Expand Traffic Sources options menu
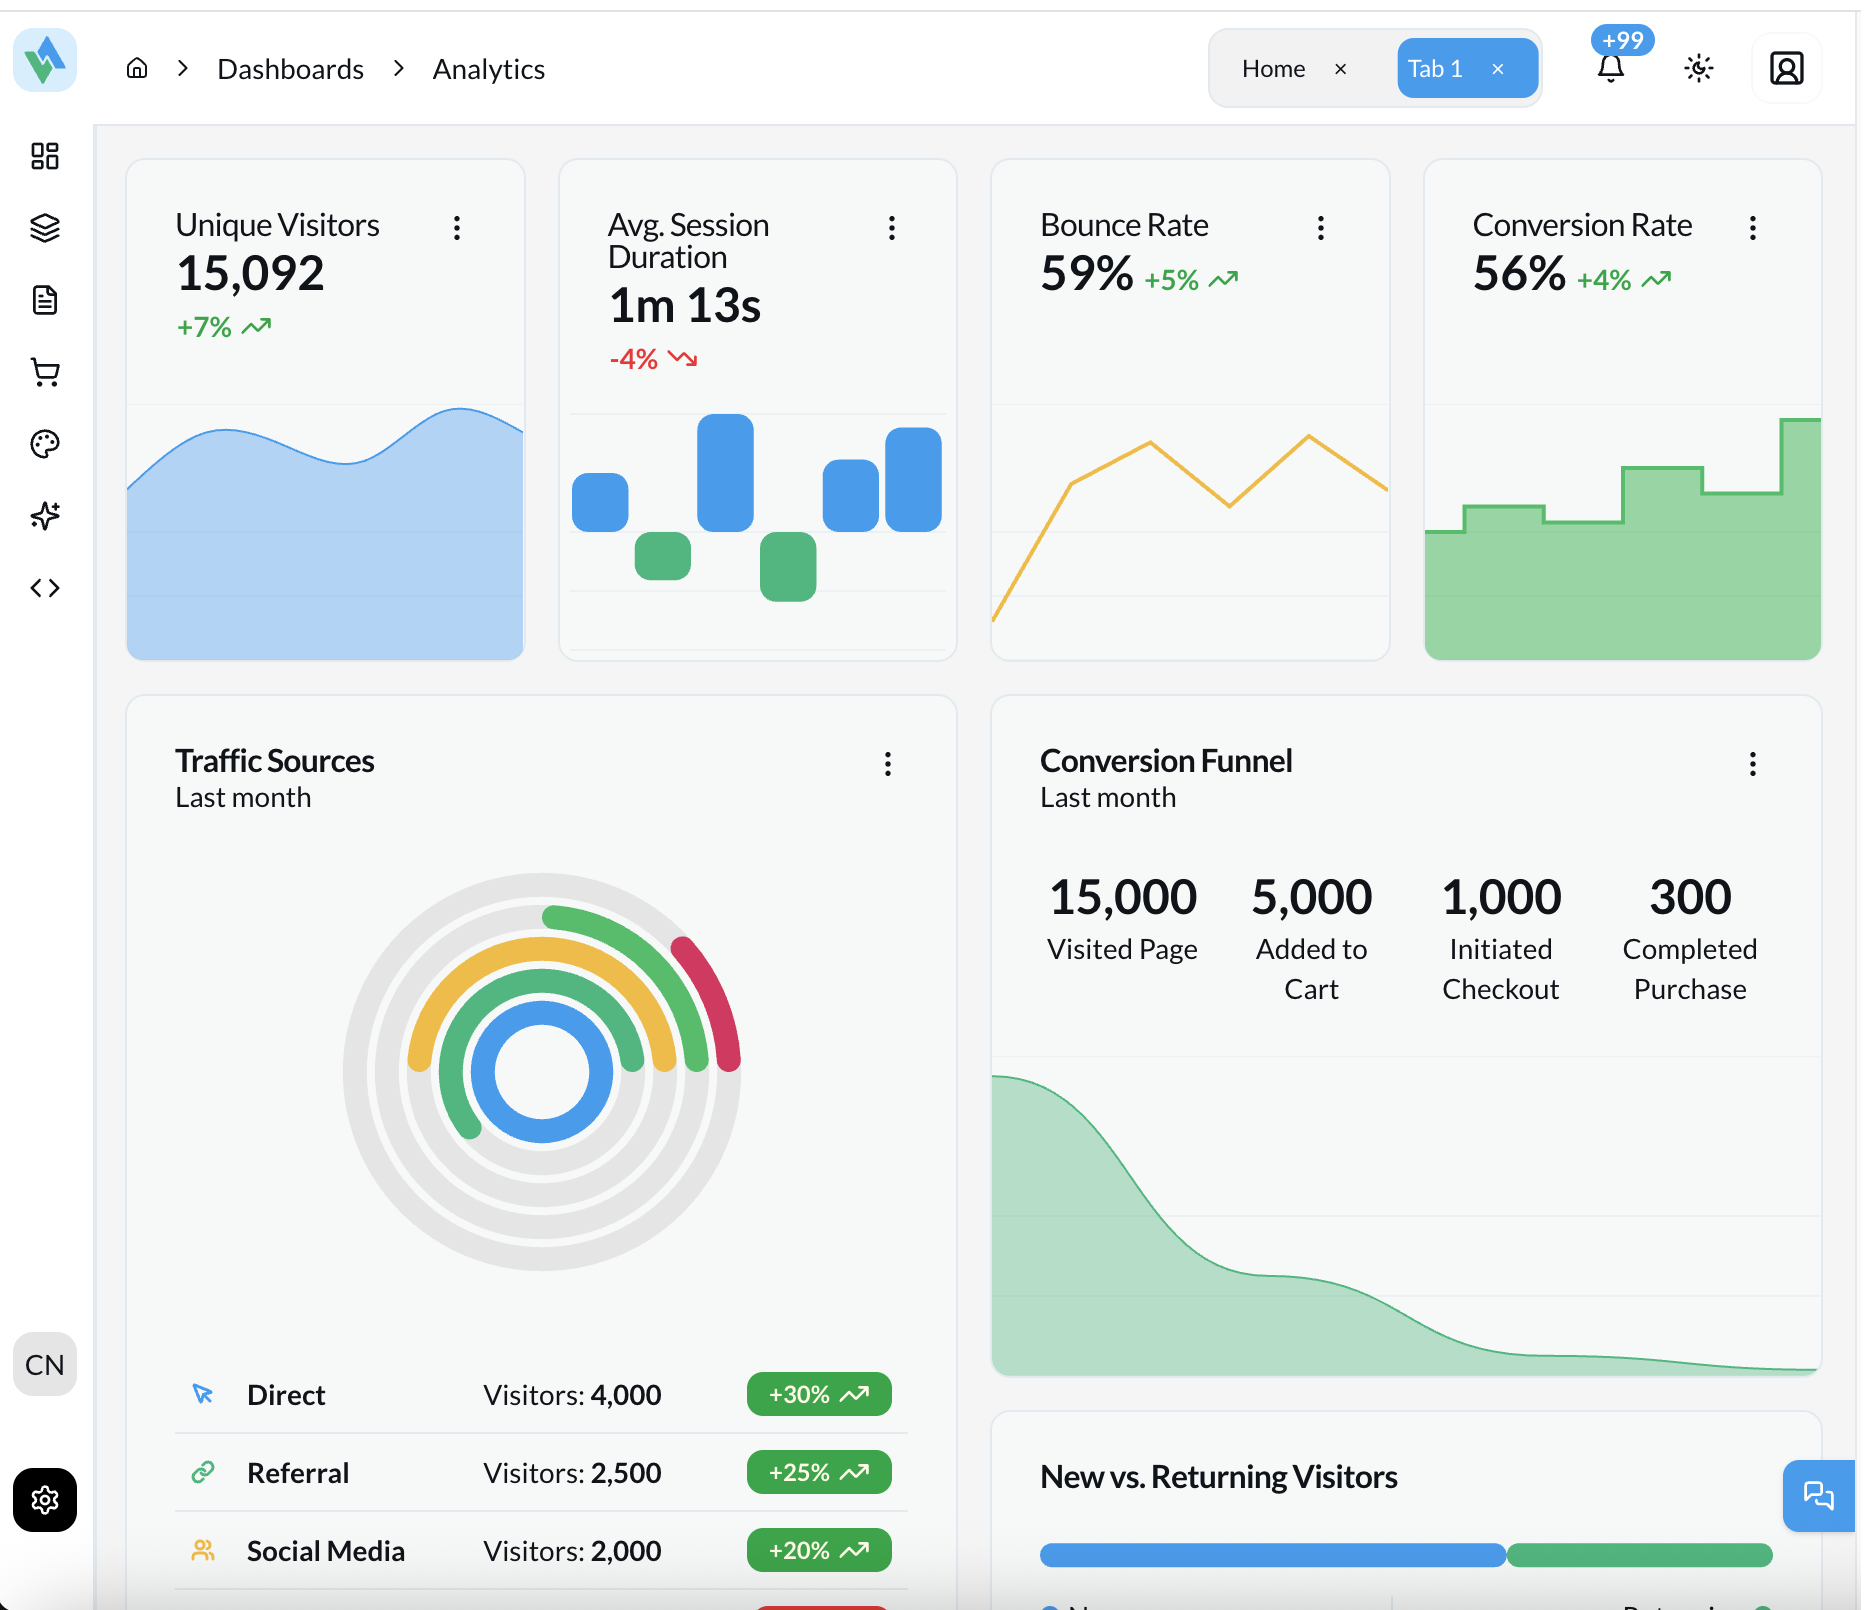The height and width of the screenshot is (1610, 1867). click(887, 764)
